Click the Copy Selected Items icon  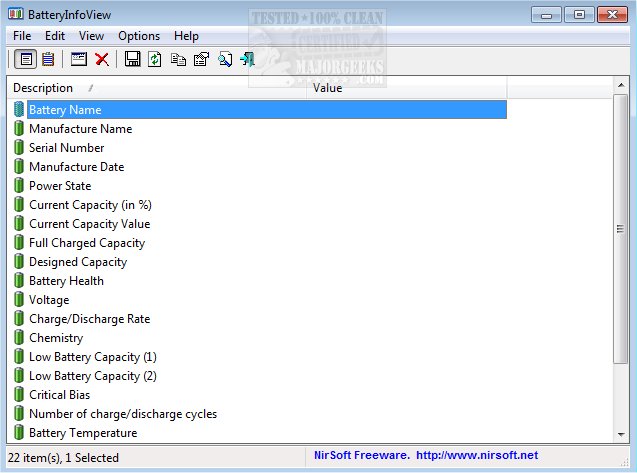coord(178,60)
